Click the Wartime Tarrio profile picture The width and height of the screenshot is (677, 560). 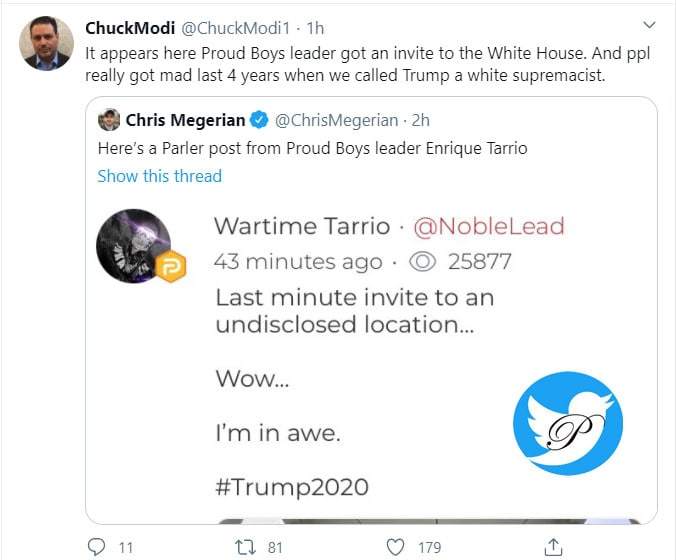pos(134,246)
